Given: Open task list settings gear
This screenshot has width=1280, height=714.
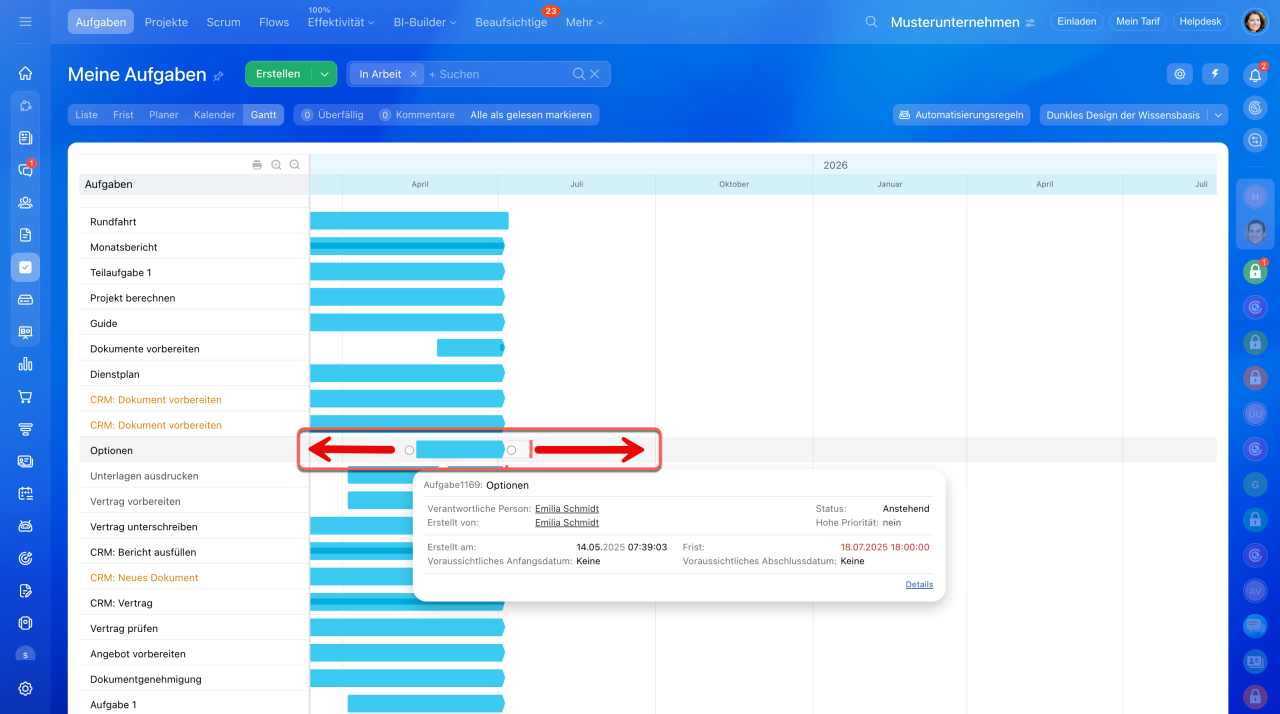Looking at the screenshot, I should tap(1180, 74).
